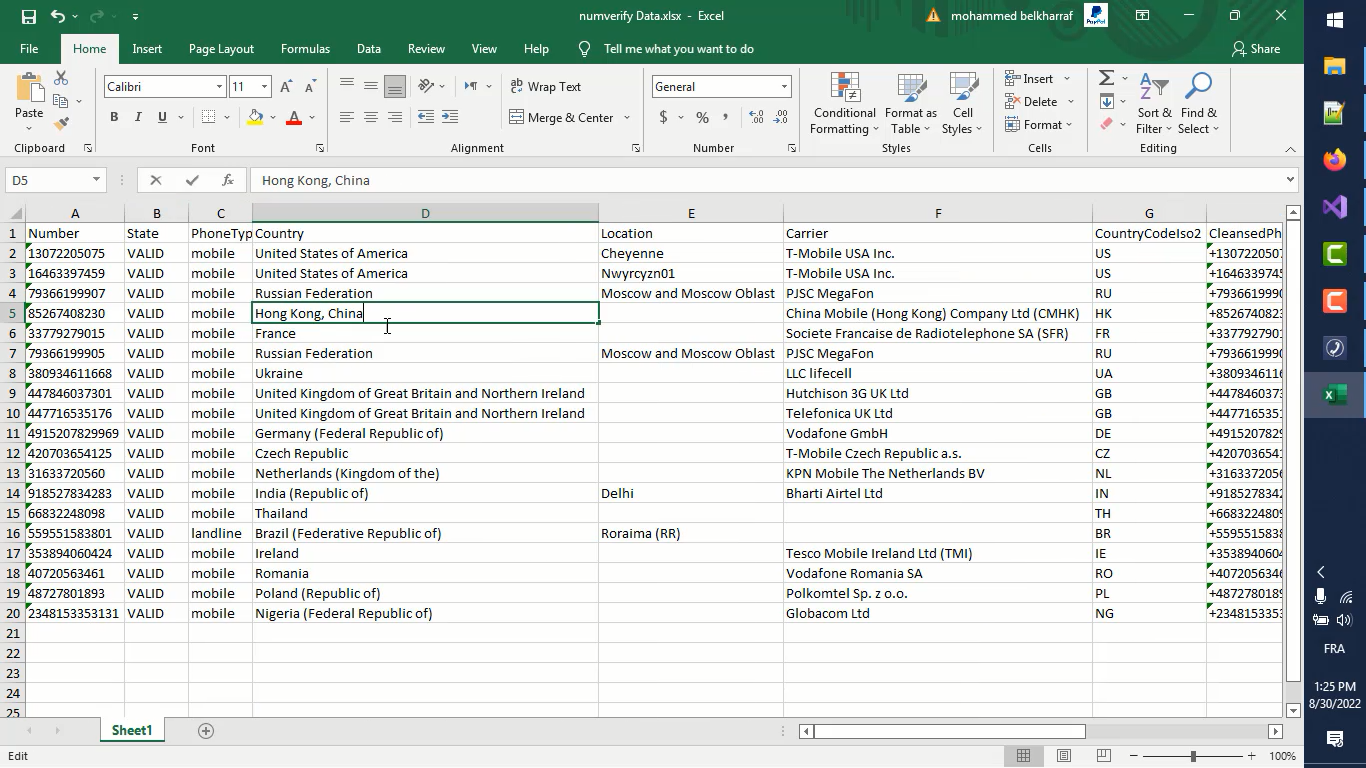Open the General number format dropdown
Screen dimensions: 1366x768
pos(783,86)
